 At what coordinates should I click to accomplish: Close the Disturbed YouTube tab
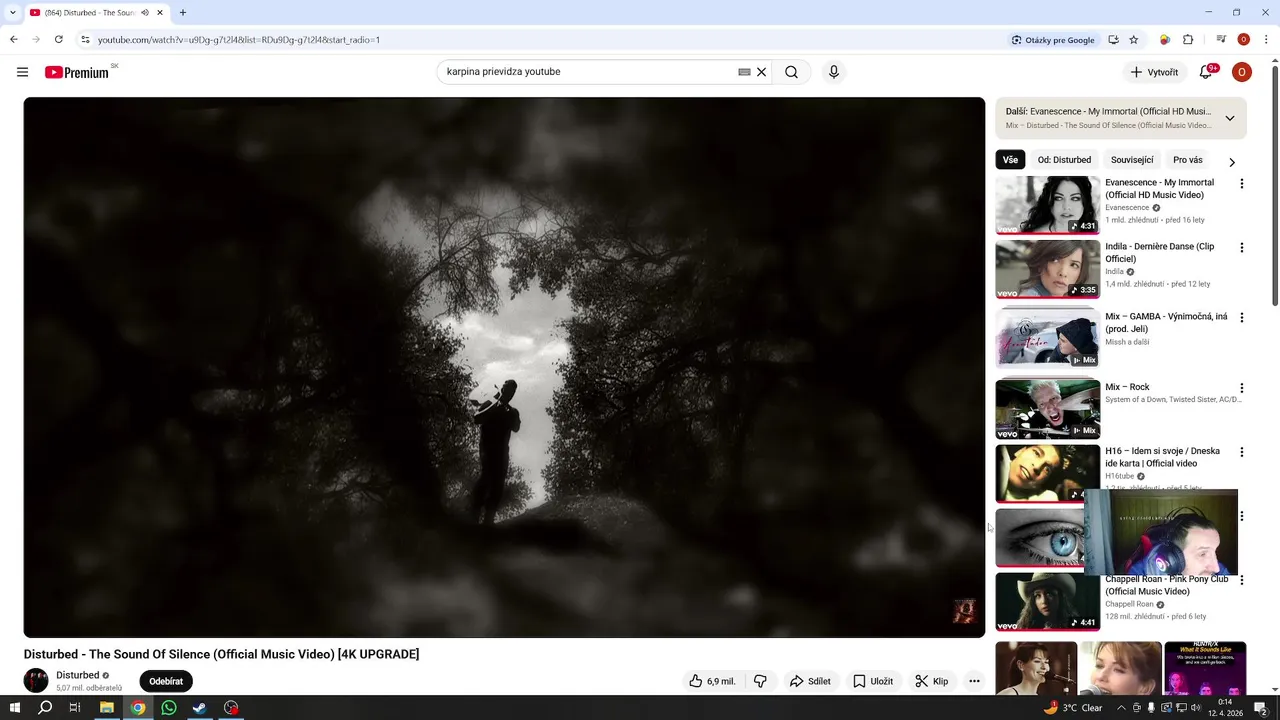(160, 13)
